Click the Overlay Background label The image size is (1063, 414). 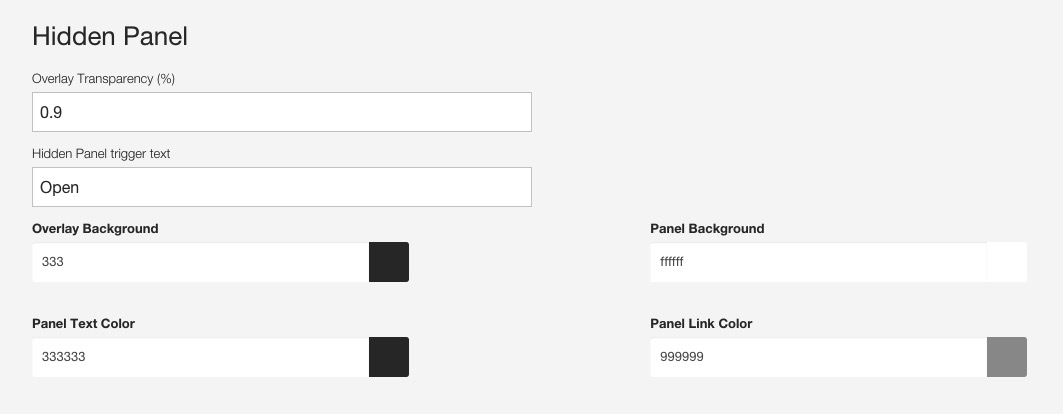95,228
